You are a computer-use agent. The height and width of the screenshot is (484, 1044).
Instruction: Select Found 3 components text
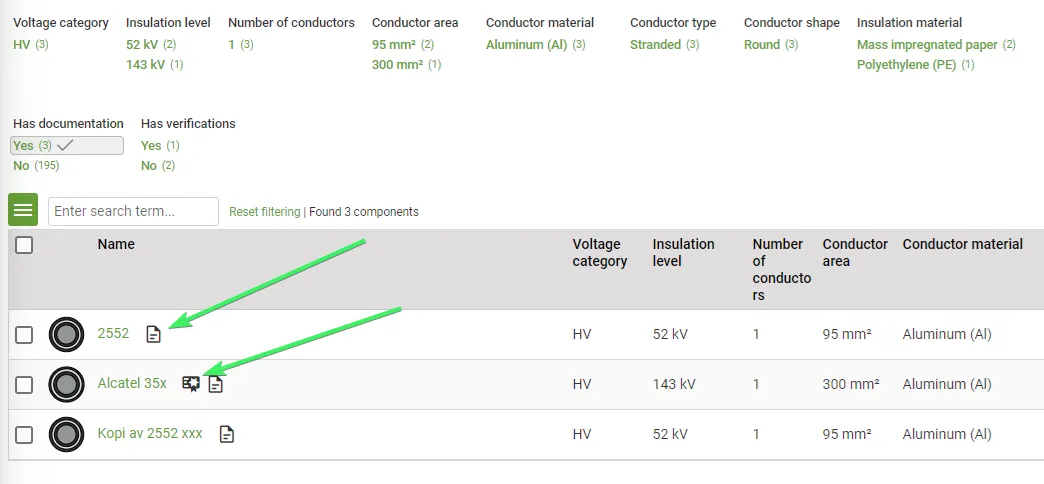pyautogui.click(x=364, y=212)
